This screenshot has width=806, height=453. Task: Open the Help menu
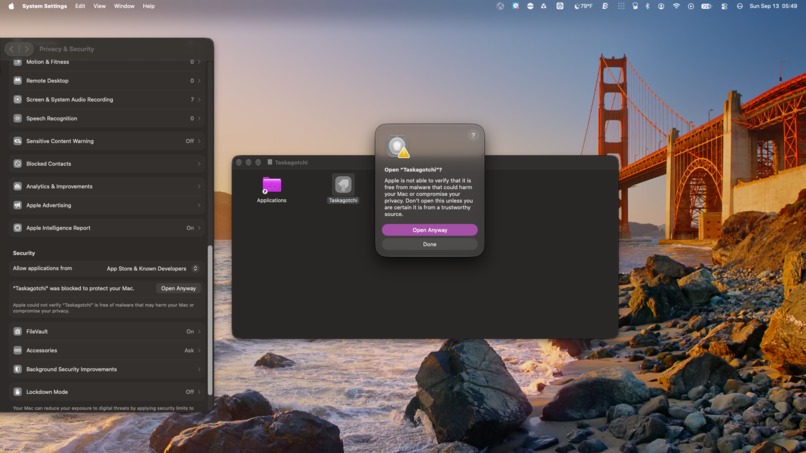[149, 6]
